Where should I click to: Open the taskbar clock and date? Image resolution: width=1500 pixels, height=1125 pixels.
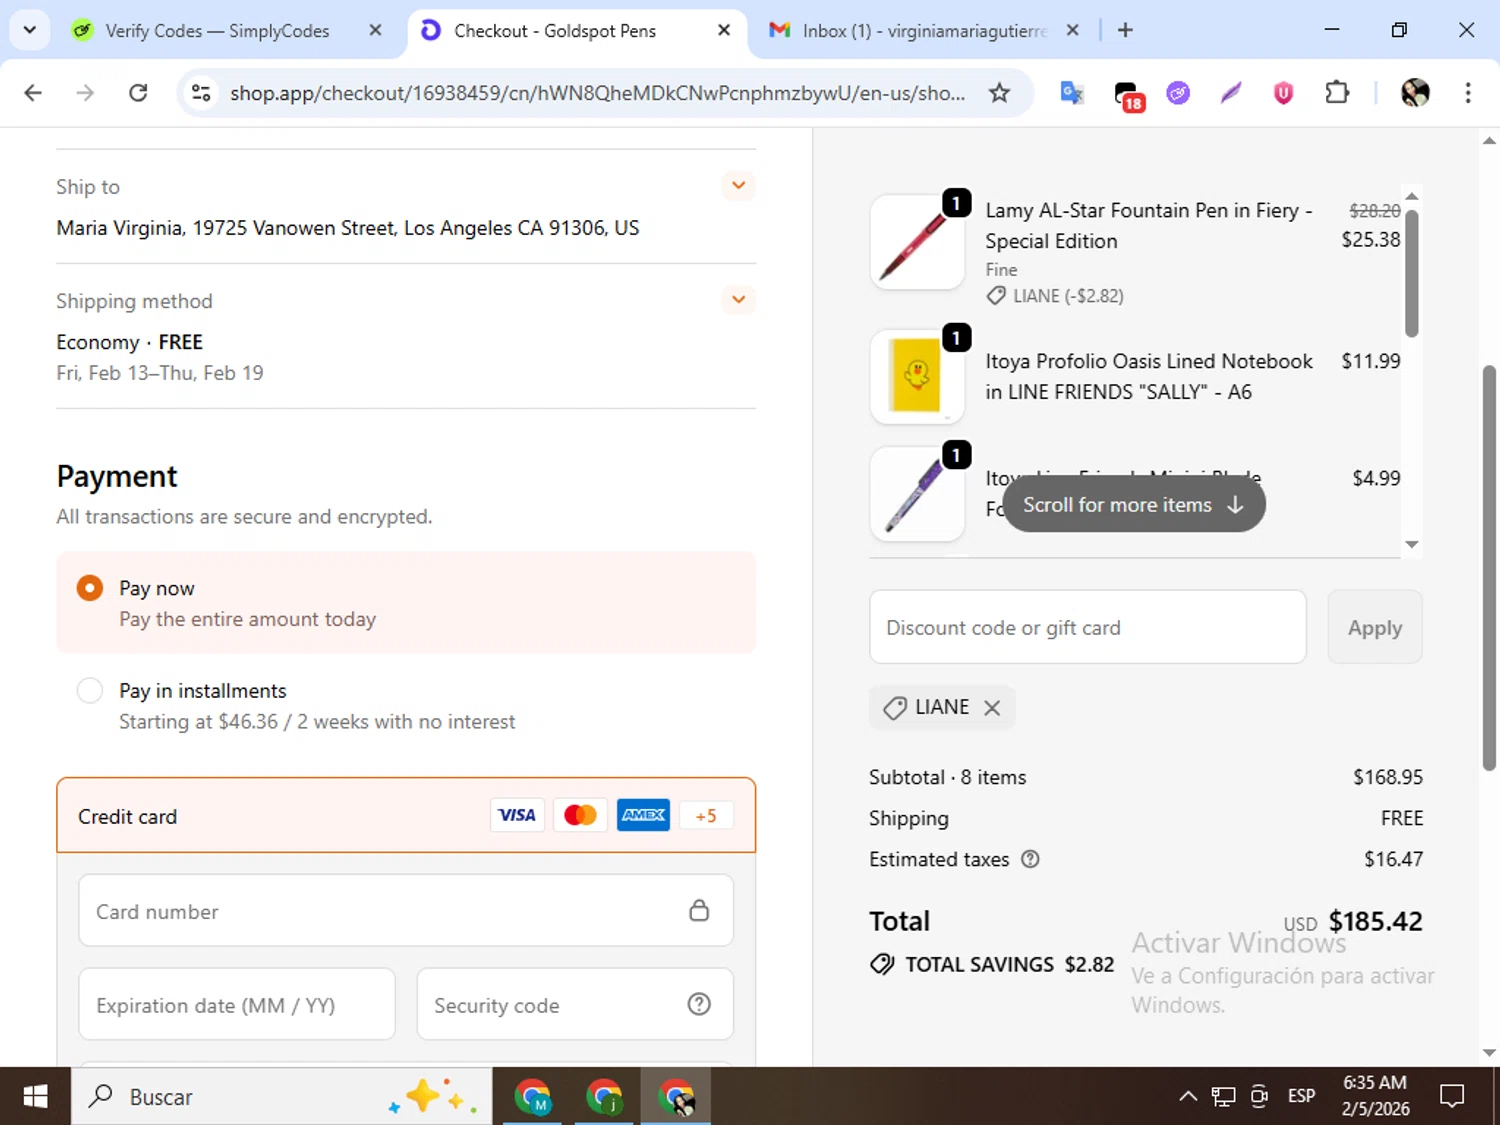(1375, 1096)
